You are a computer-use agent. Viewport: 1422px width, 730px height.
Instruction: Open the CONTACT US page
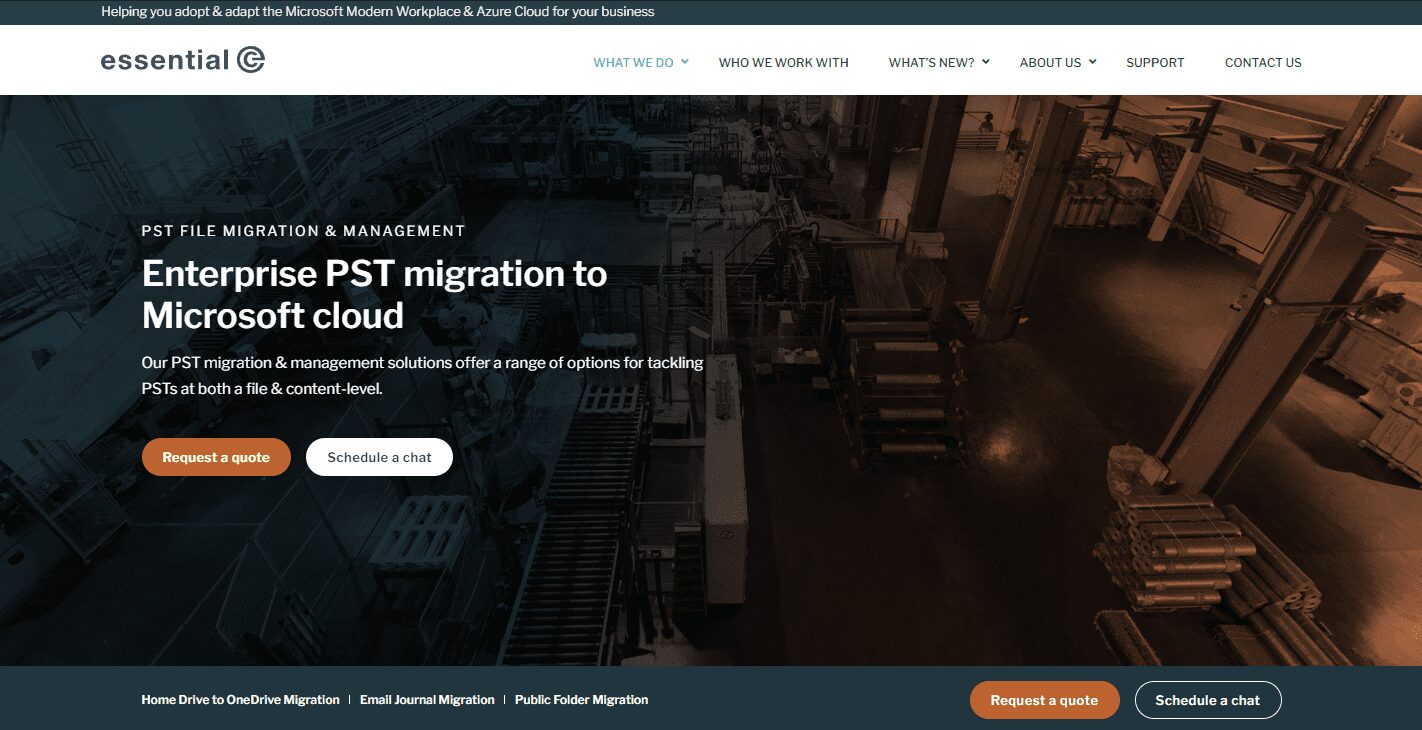[x=1263, y=62]
